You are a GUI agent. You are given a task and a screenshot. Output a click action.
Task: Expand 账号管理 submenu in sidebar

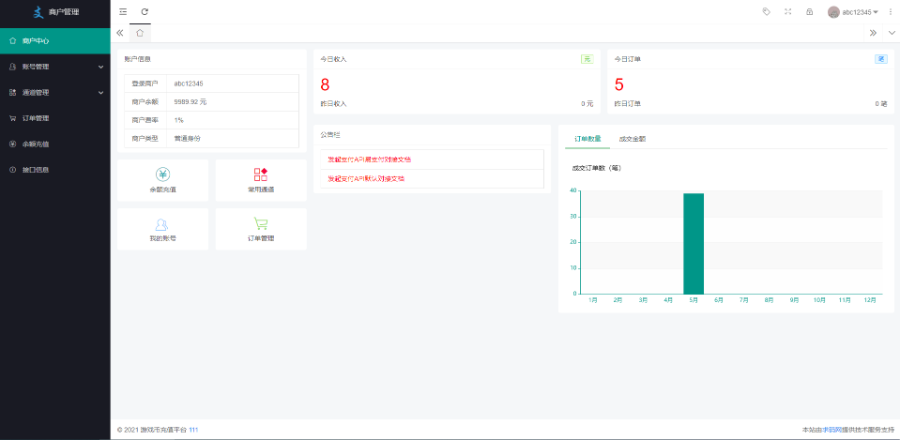pos(55,67)
